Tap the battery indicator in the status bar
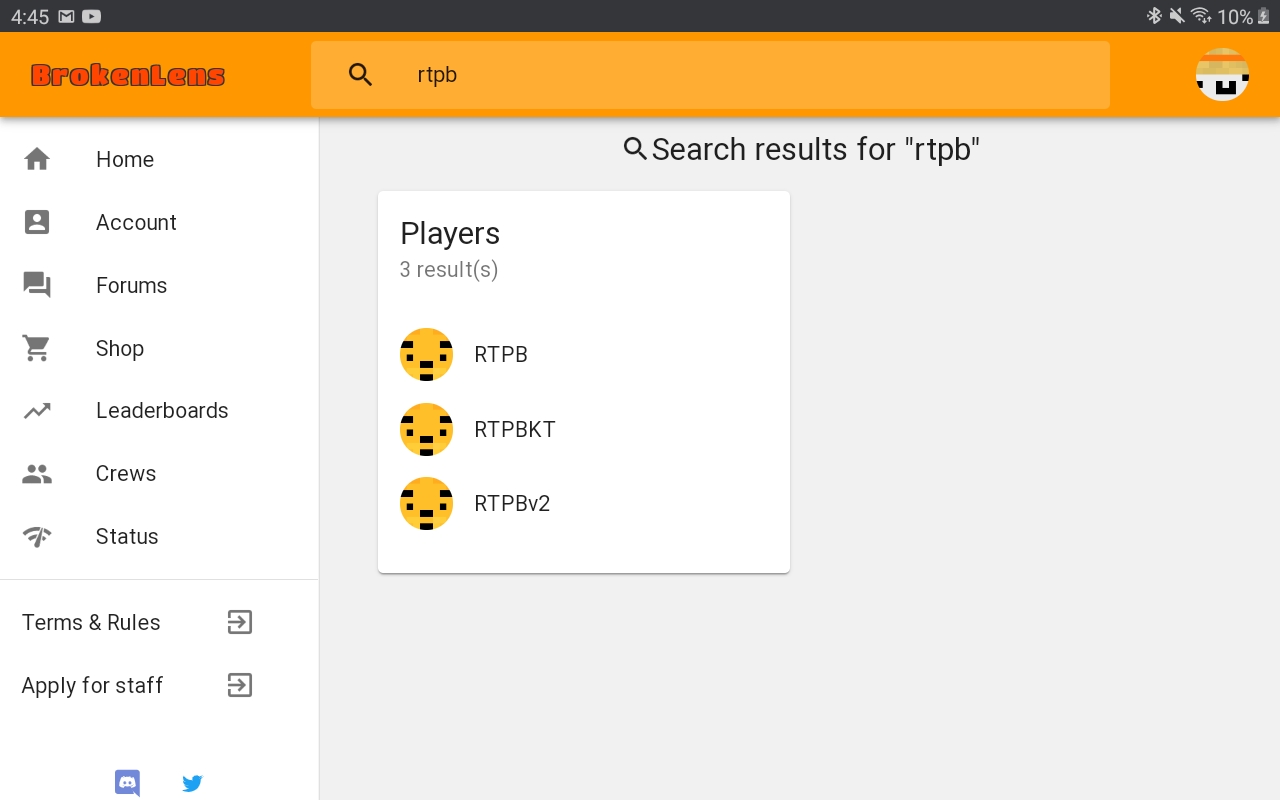Screen dimensions: 1280x800 click(x=1263, y=16)
